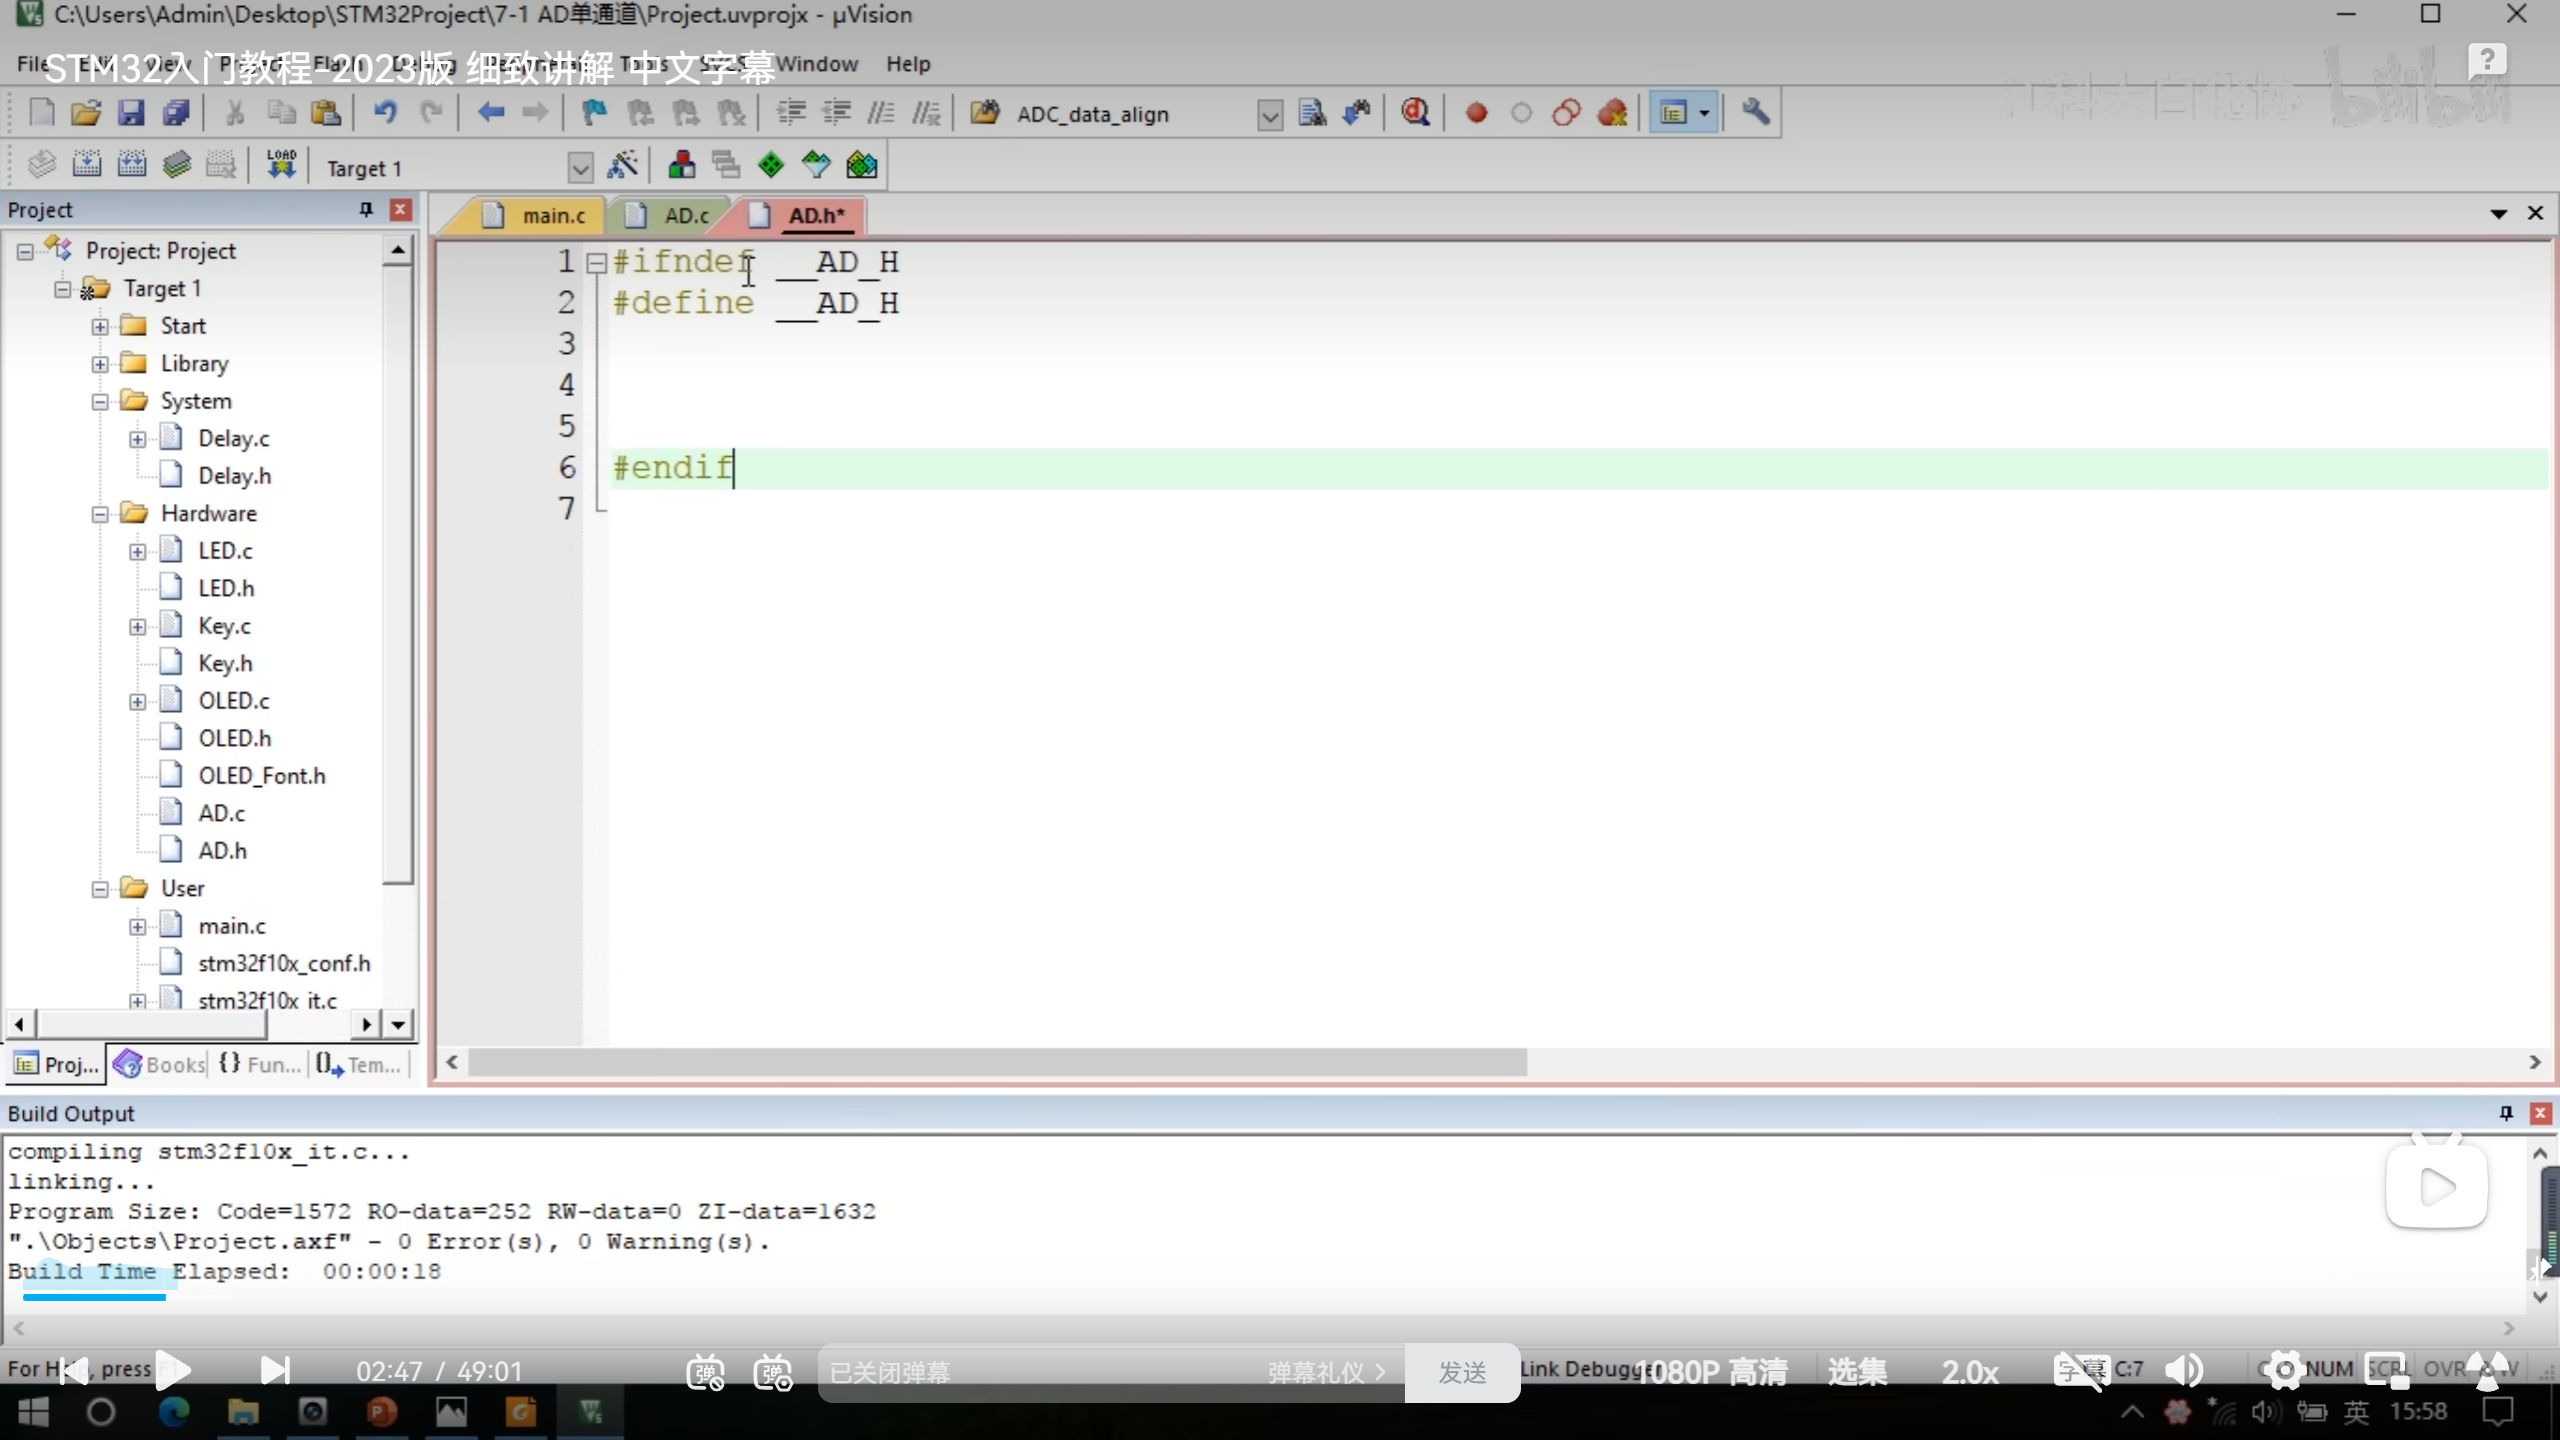This screenshot has width=2560, height=1440.
Task: Switch to the AD.c editor tab
Action: [670, 215]
